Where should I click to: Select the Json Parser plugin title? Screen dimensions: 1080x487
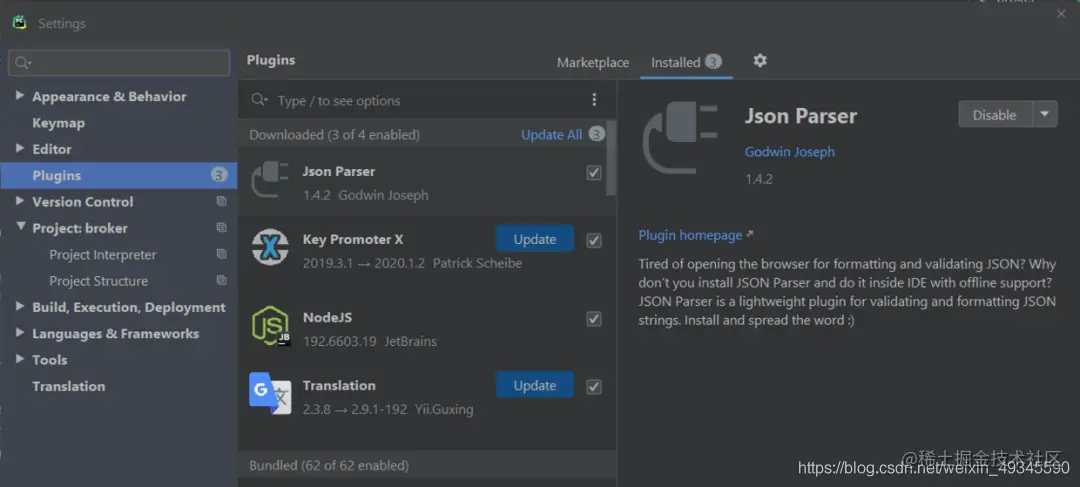pyautogui.click(x=338, y=171)
